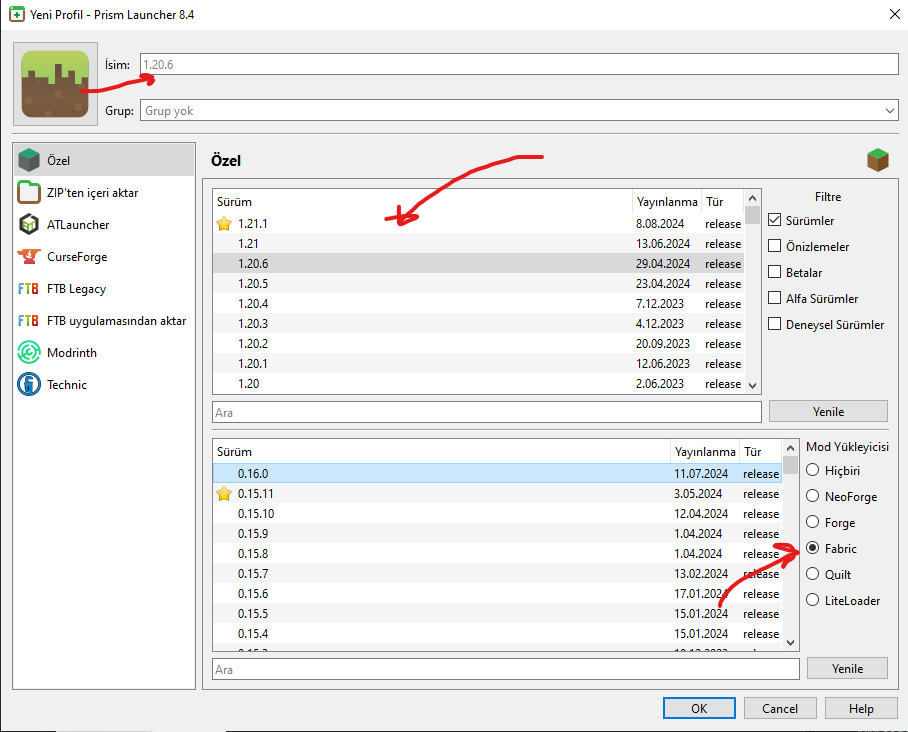Click the cube icon right of Özel heading
Screen dimensions: 908x732
tap(877, 160)
